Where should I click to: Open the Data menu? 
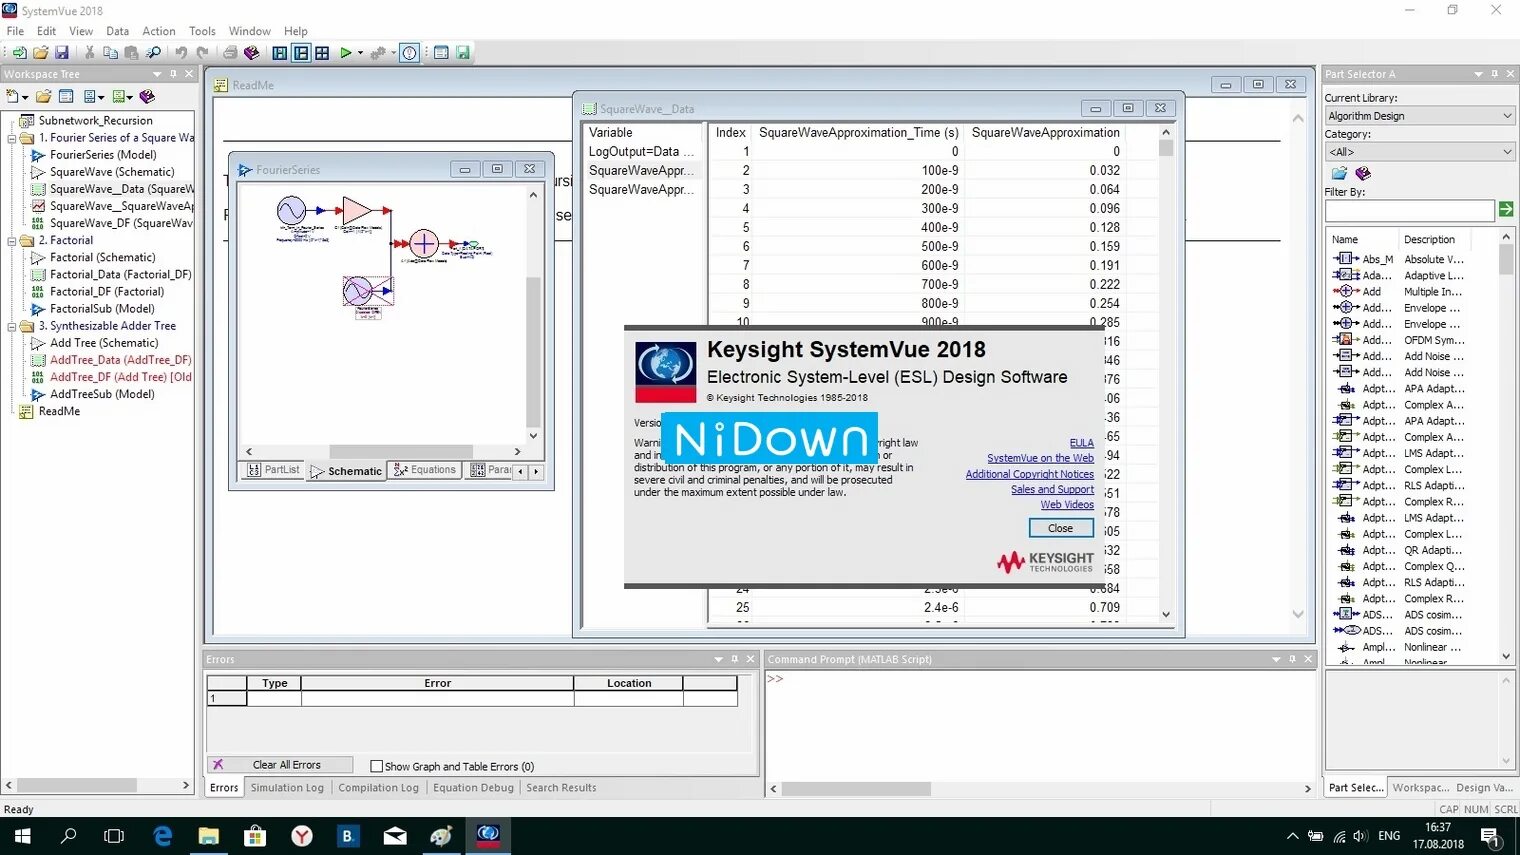pos(117,31)
